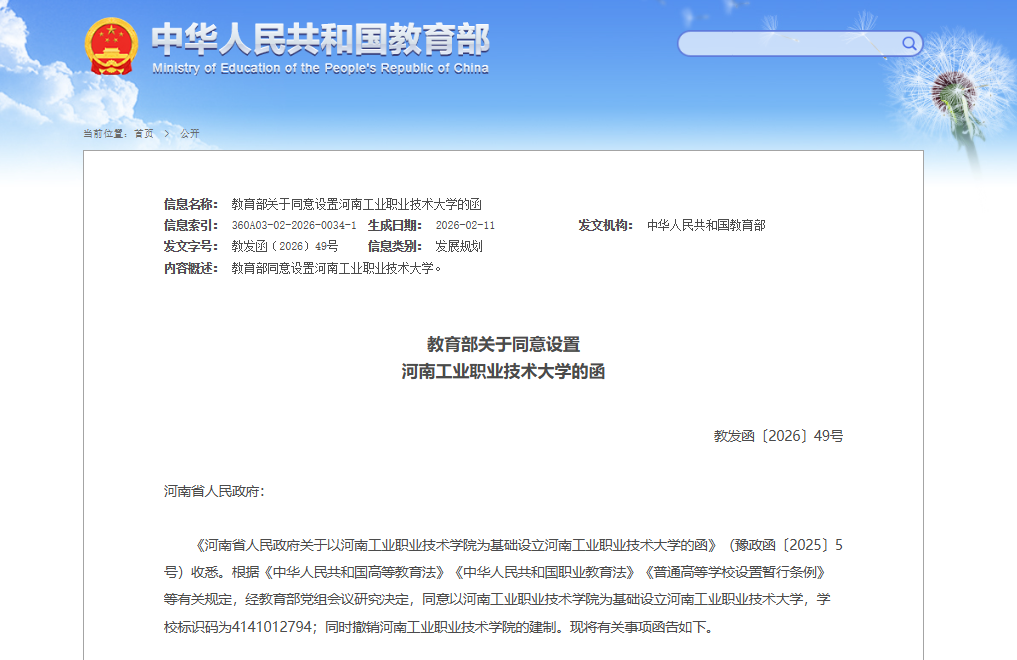Image resolution: width=1017 pixels, height=660 pixels.
Task: Click the bold document title heading
Action: tap(503, 358)
